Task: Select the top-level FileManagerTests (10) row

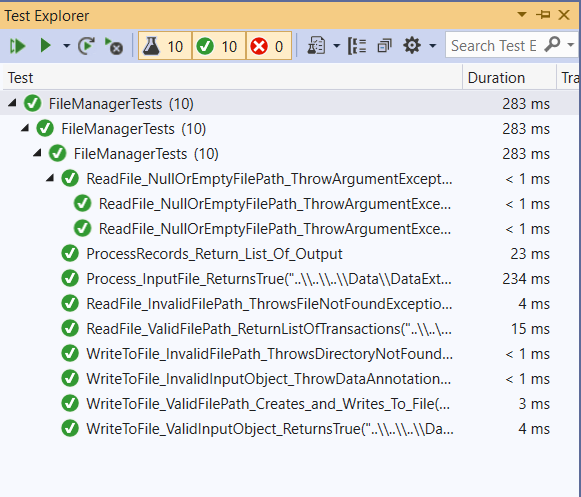Action: (289, 103)
